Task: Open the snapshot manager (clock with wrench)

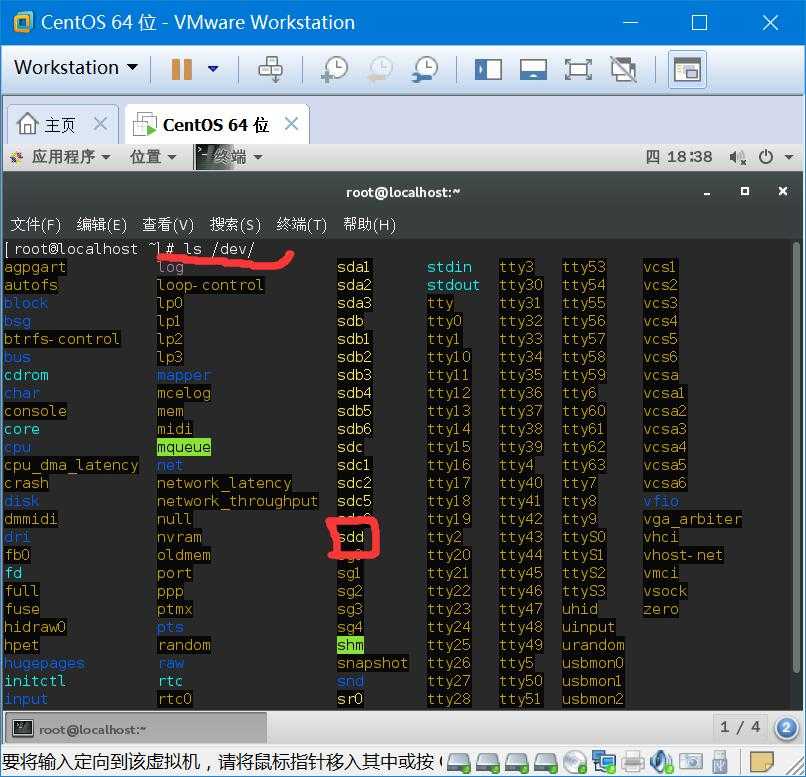Action: 425,69
